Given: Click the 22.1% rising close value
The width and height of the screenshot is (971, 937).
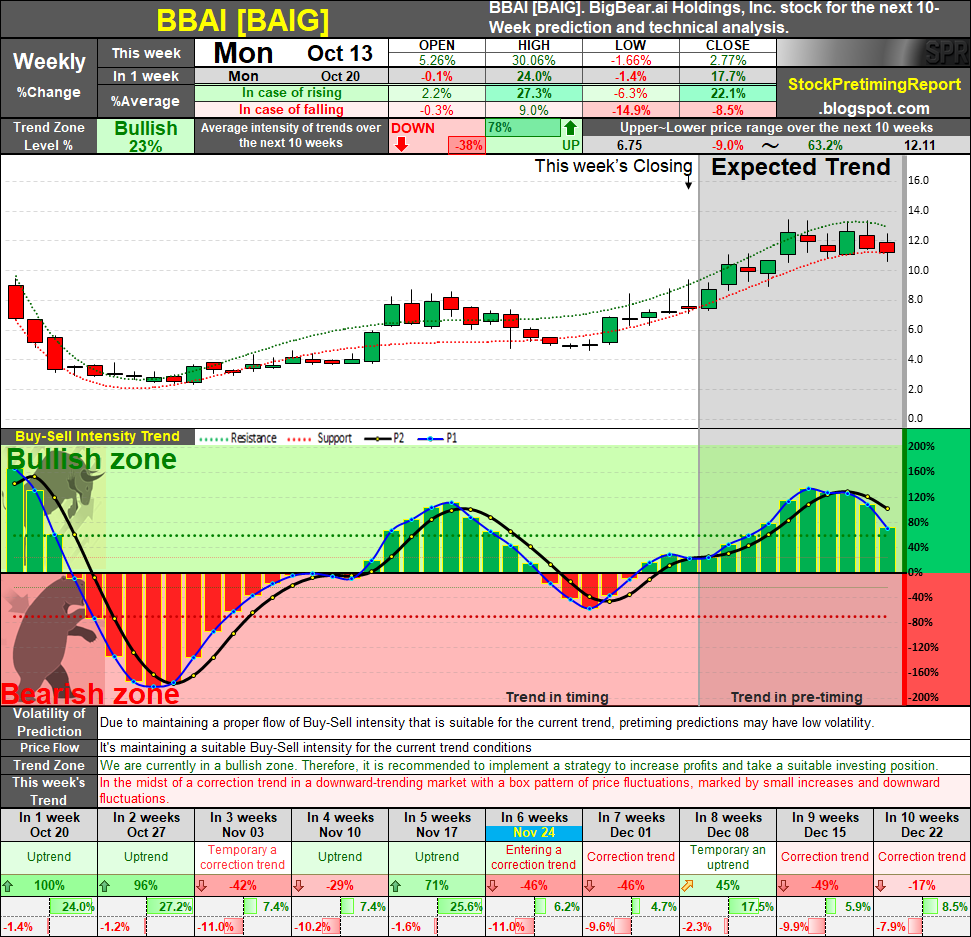Looking at the screenshot, I should click(x=728, y=94).
